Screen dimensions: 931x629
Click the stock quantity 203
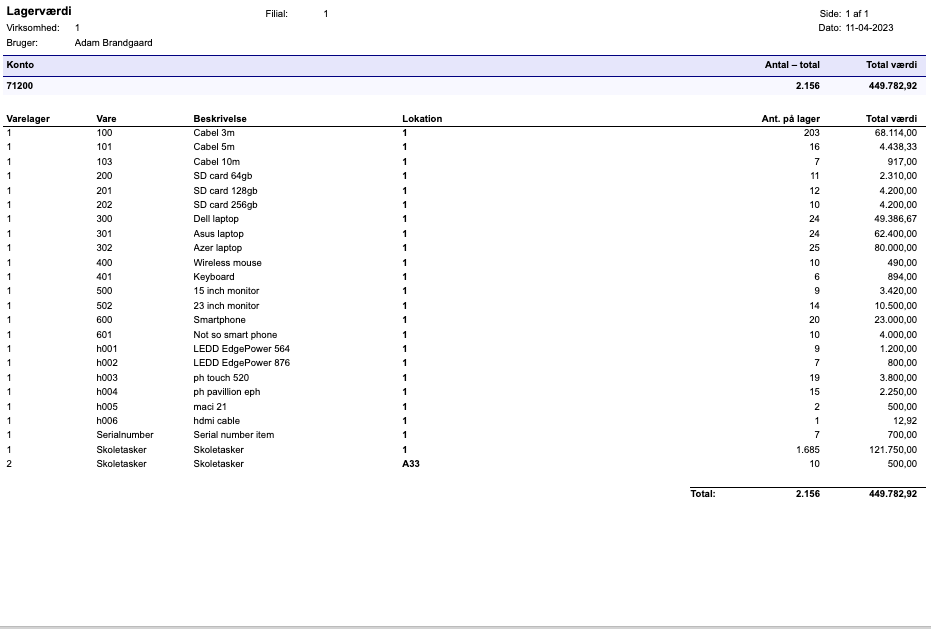[x=812, y=133]
